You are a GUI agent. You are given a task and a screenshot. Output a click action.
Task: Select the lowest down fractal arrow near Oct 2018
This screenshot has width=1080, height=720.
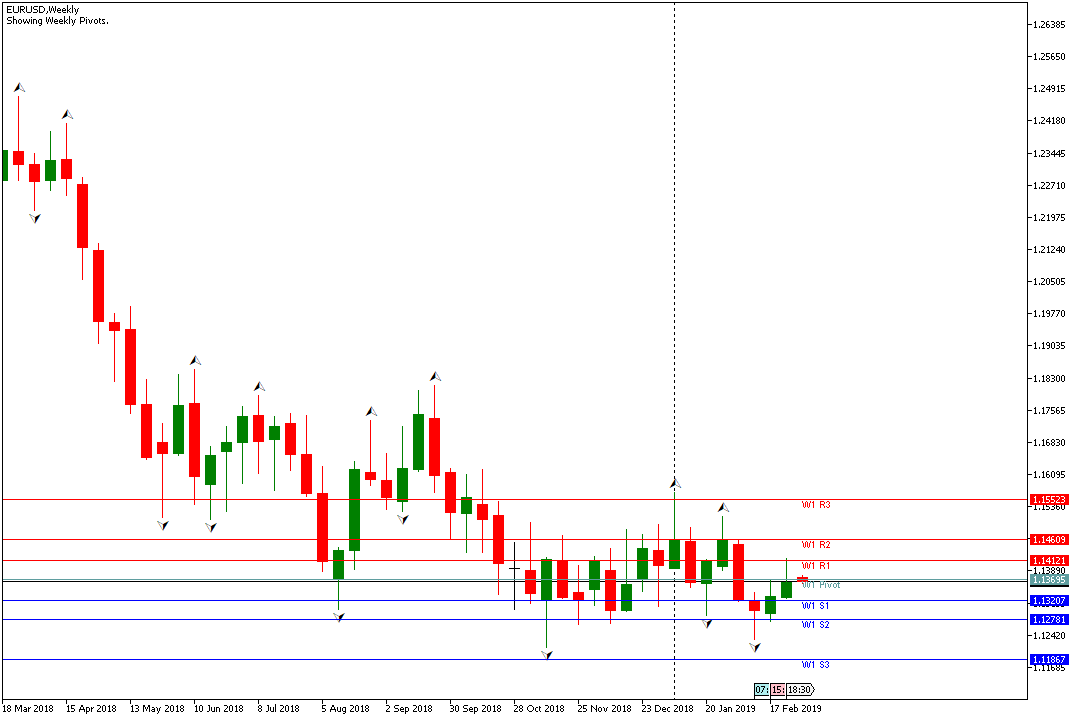[547, 655]
